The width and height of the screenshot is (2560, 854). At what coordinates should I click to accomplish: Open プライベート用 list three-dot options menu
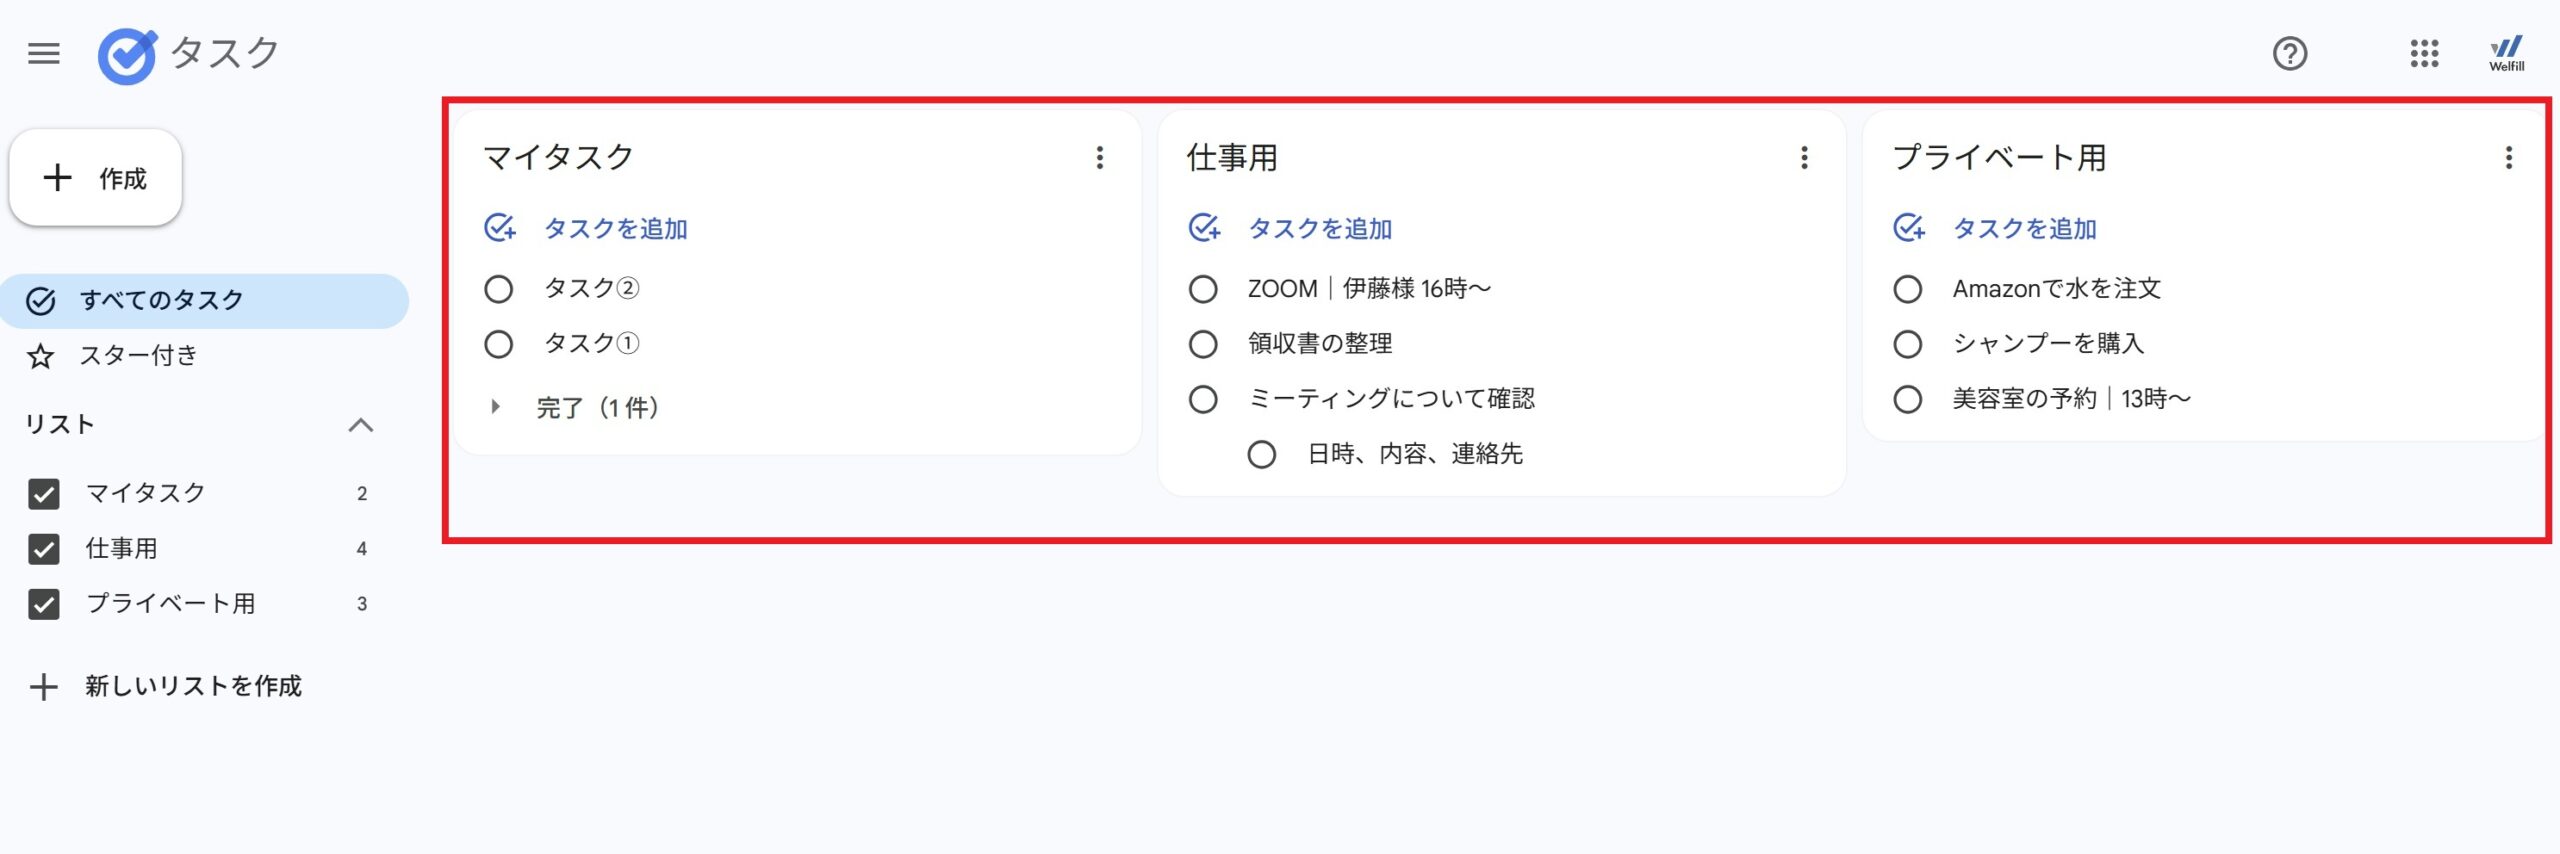click(x=2508, y=158)
